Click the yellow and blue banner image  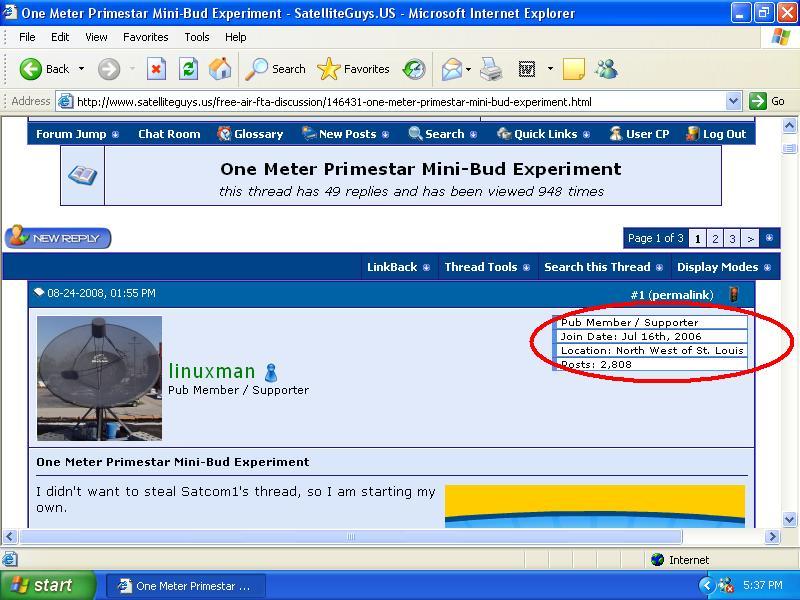(595, 506)
